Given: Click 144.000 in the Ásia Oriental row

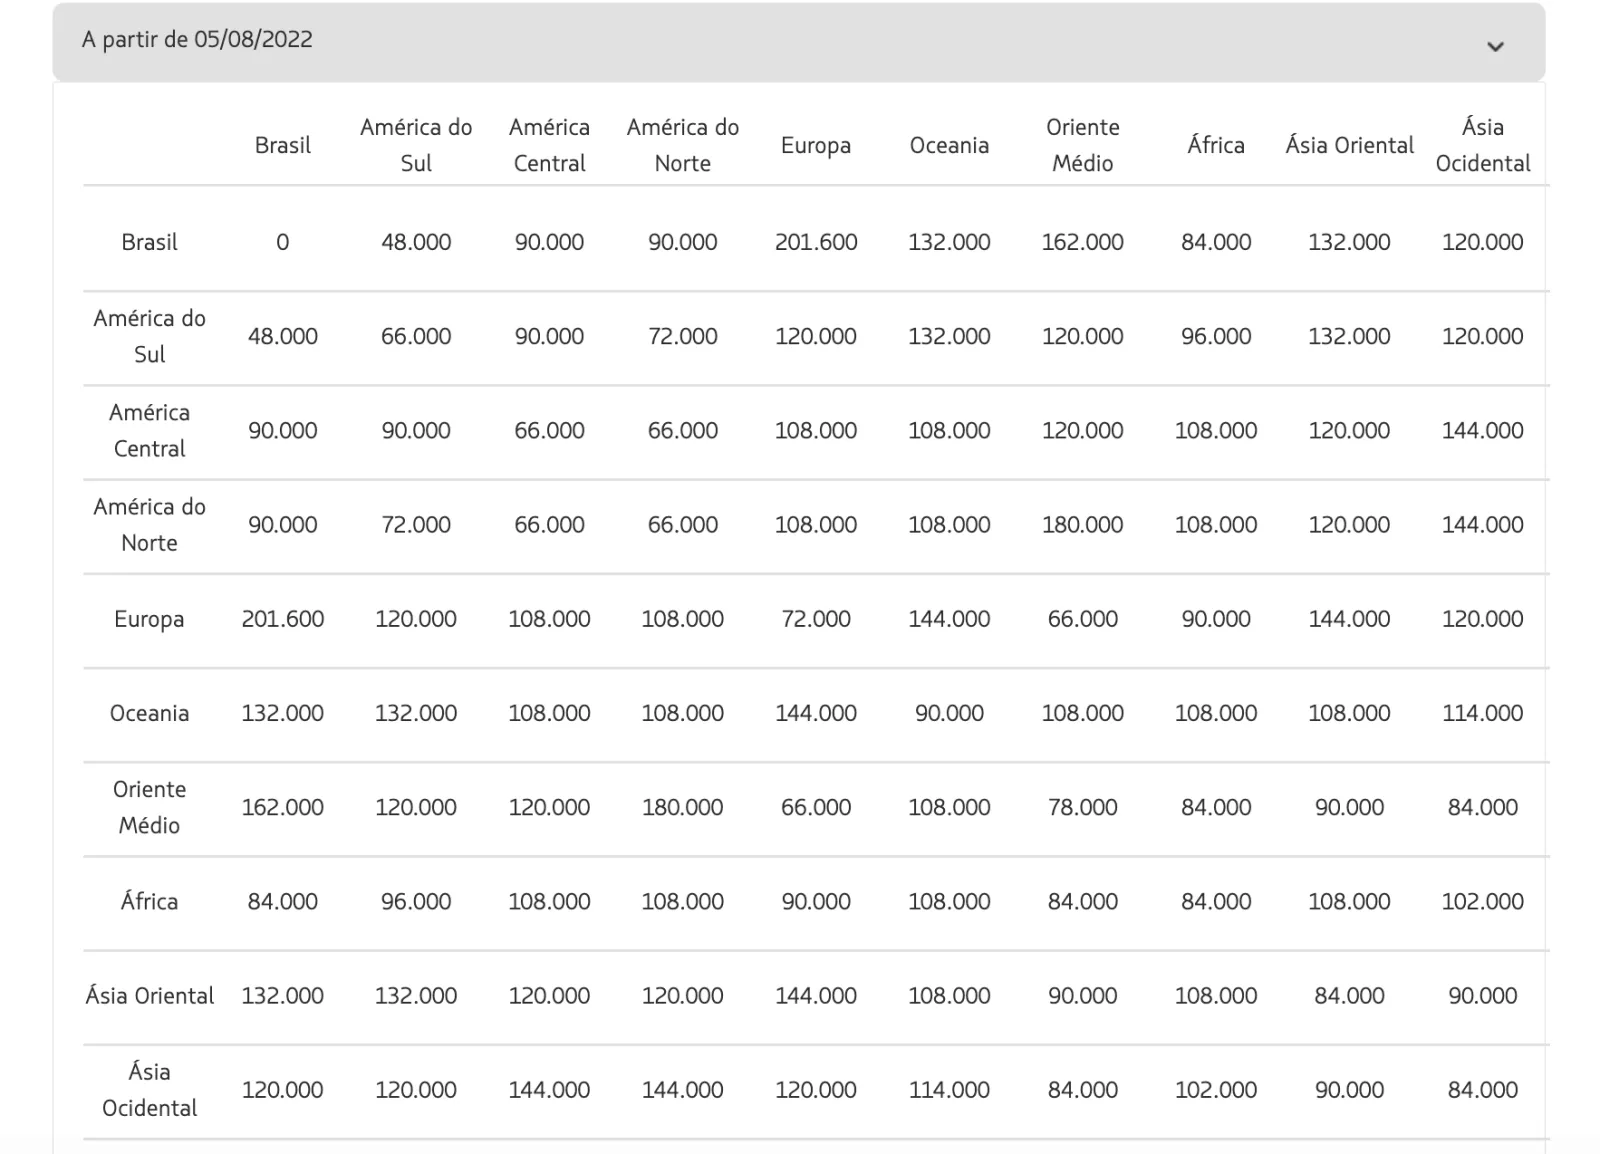Looking at the screenshot, I should 816,995.
